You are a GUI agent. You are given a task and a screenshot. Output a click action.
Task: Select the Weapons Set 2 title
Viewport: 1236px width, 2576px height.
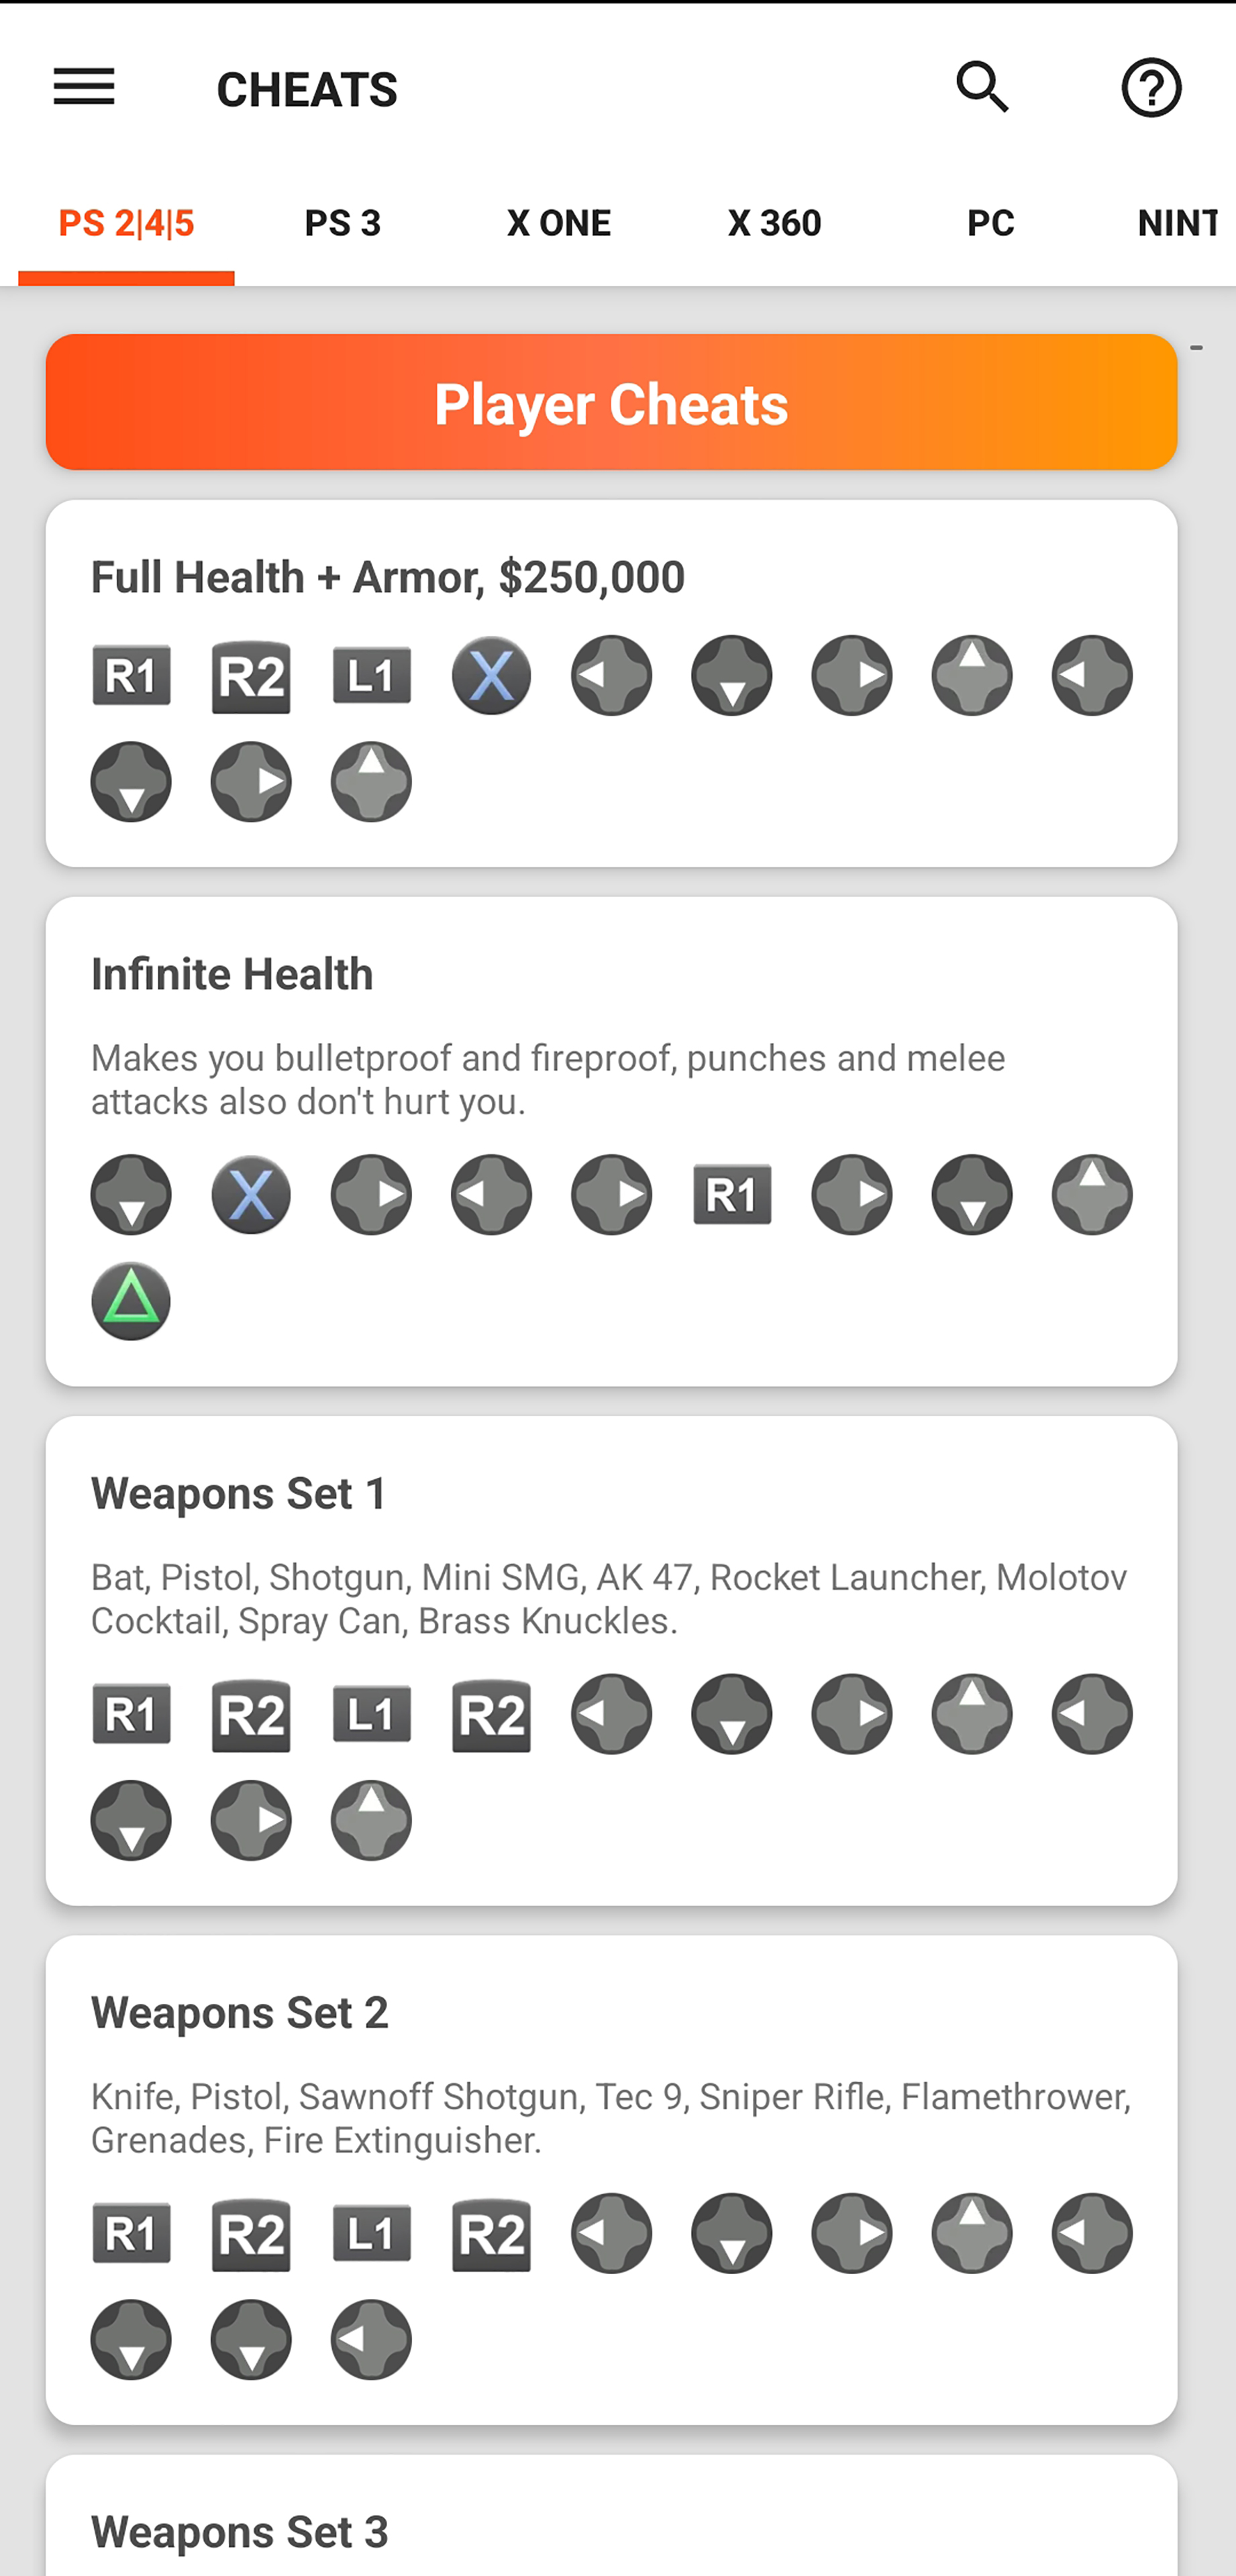[240, 2013]
